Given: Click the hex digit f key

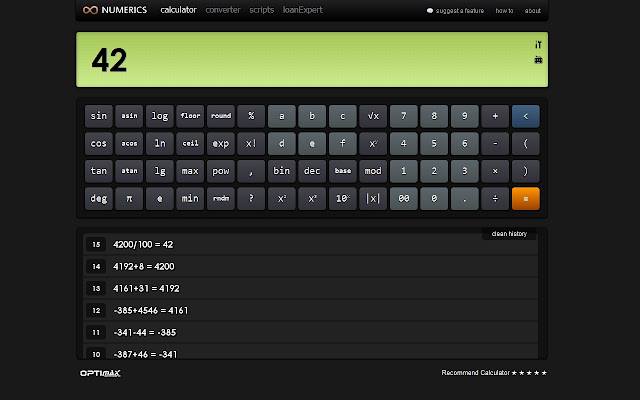Looking at the screenshot, I should point(343,144).
